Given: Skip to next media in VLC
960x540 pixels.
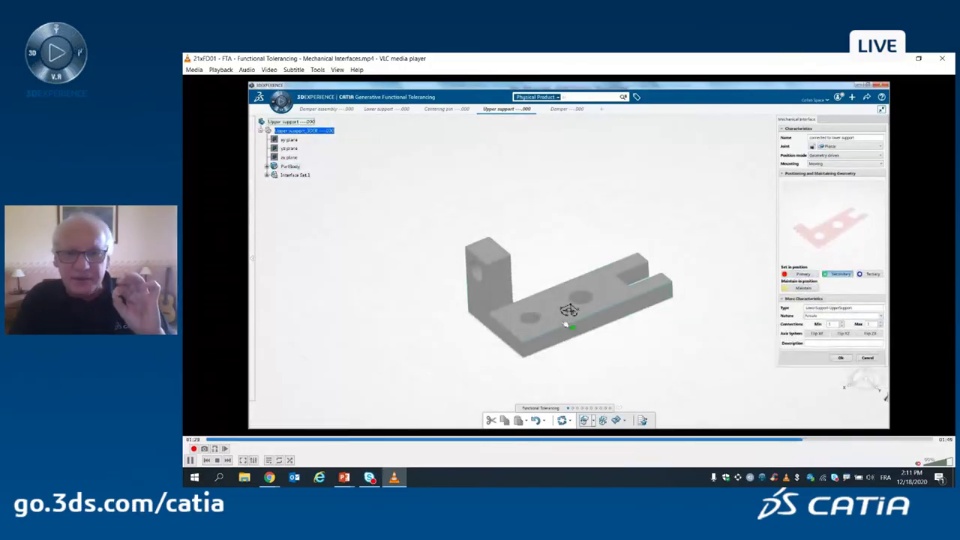Looking at the screenshot, I should (x=228, y=460).
